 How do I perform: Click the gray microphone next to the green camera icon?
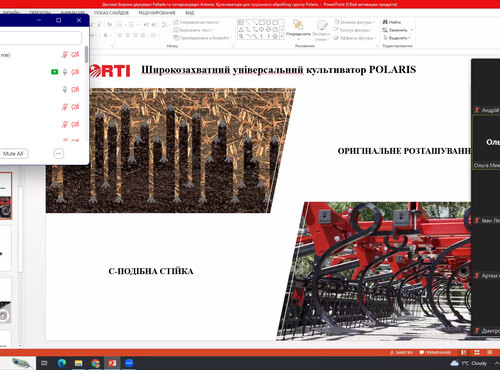pyautogui.click(x=65, y=72)
